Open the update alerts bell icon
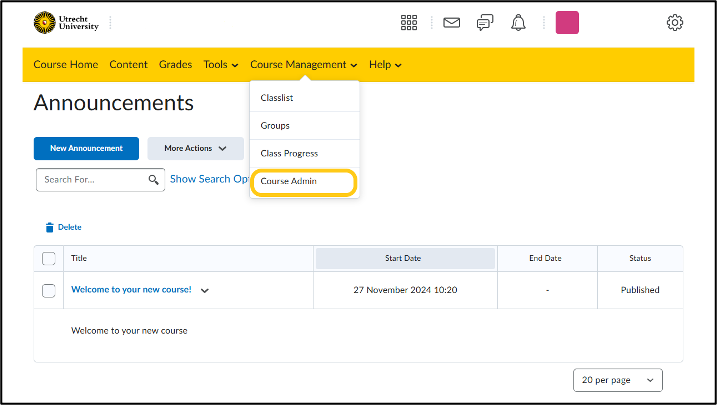The height and width of the screenshot is (406, 718). 518,22
